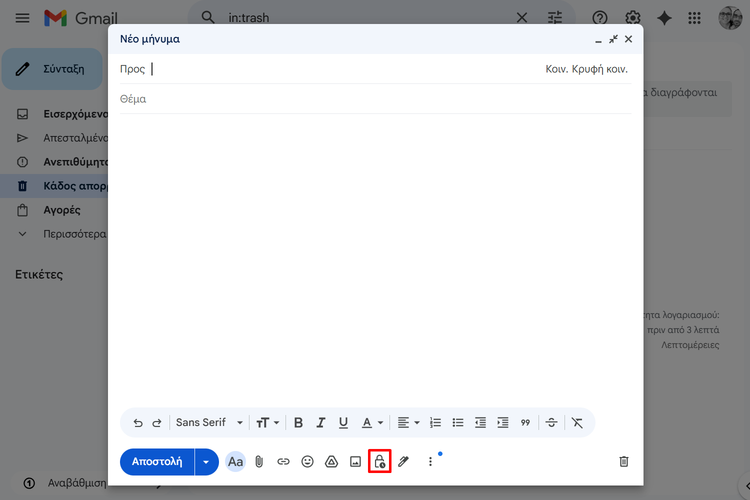Open more compose options menu
750x500 pixels.
[x=430, y=462]
